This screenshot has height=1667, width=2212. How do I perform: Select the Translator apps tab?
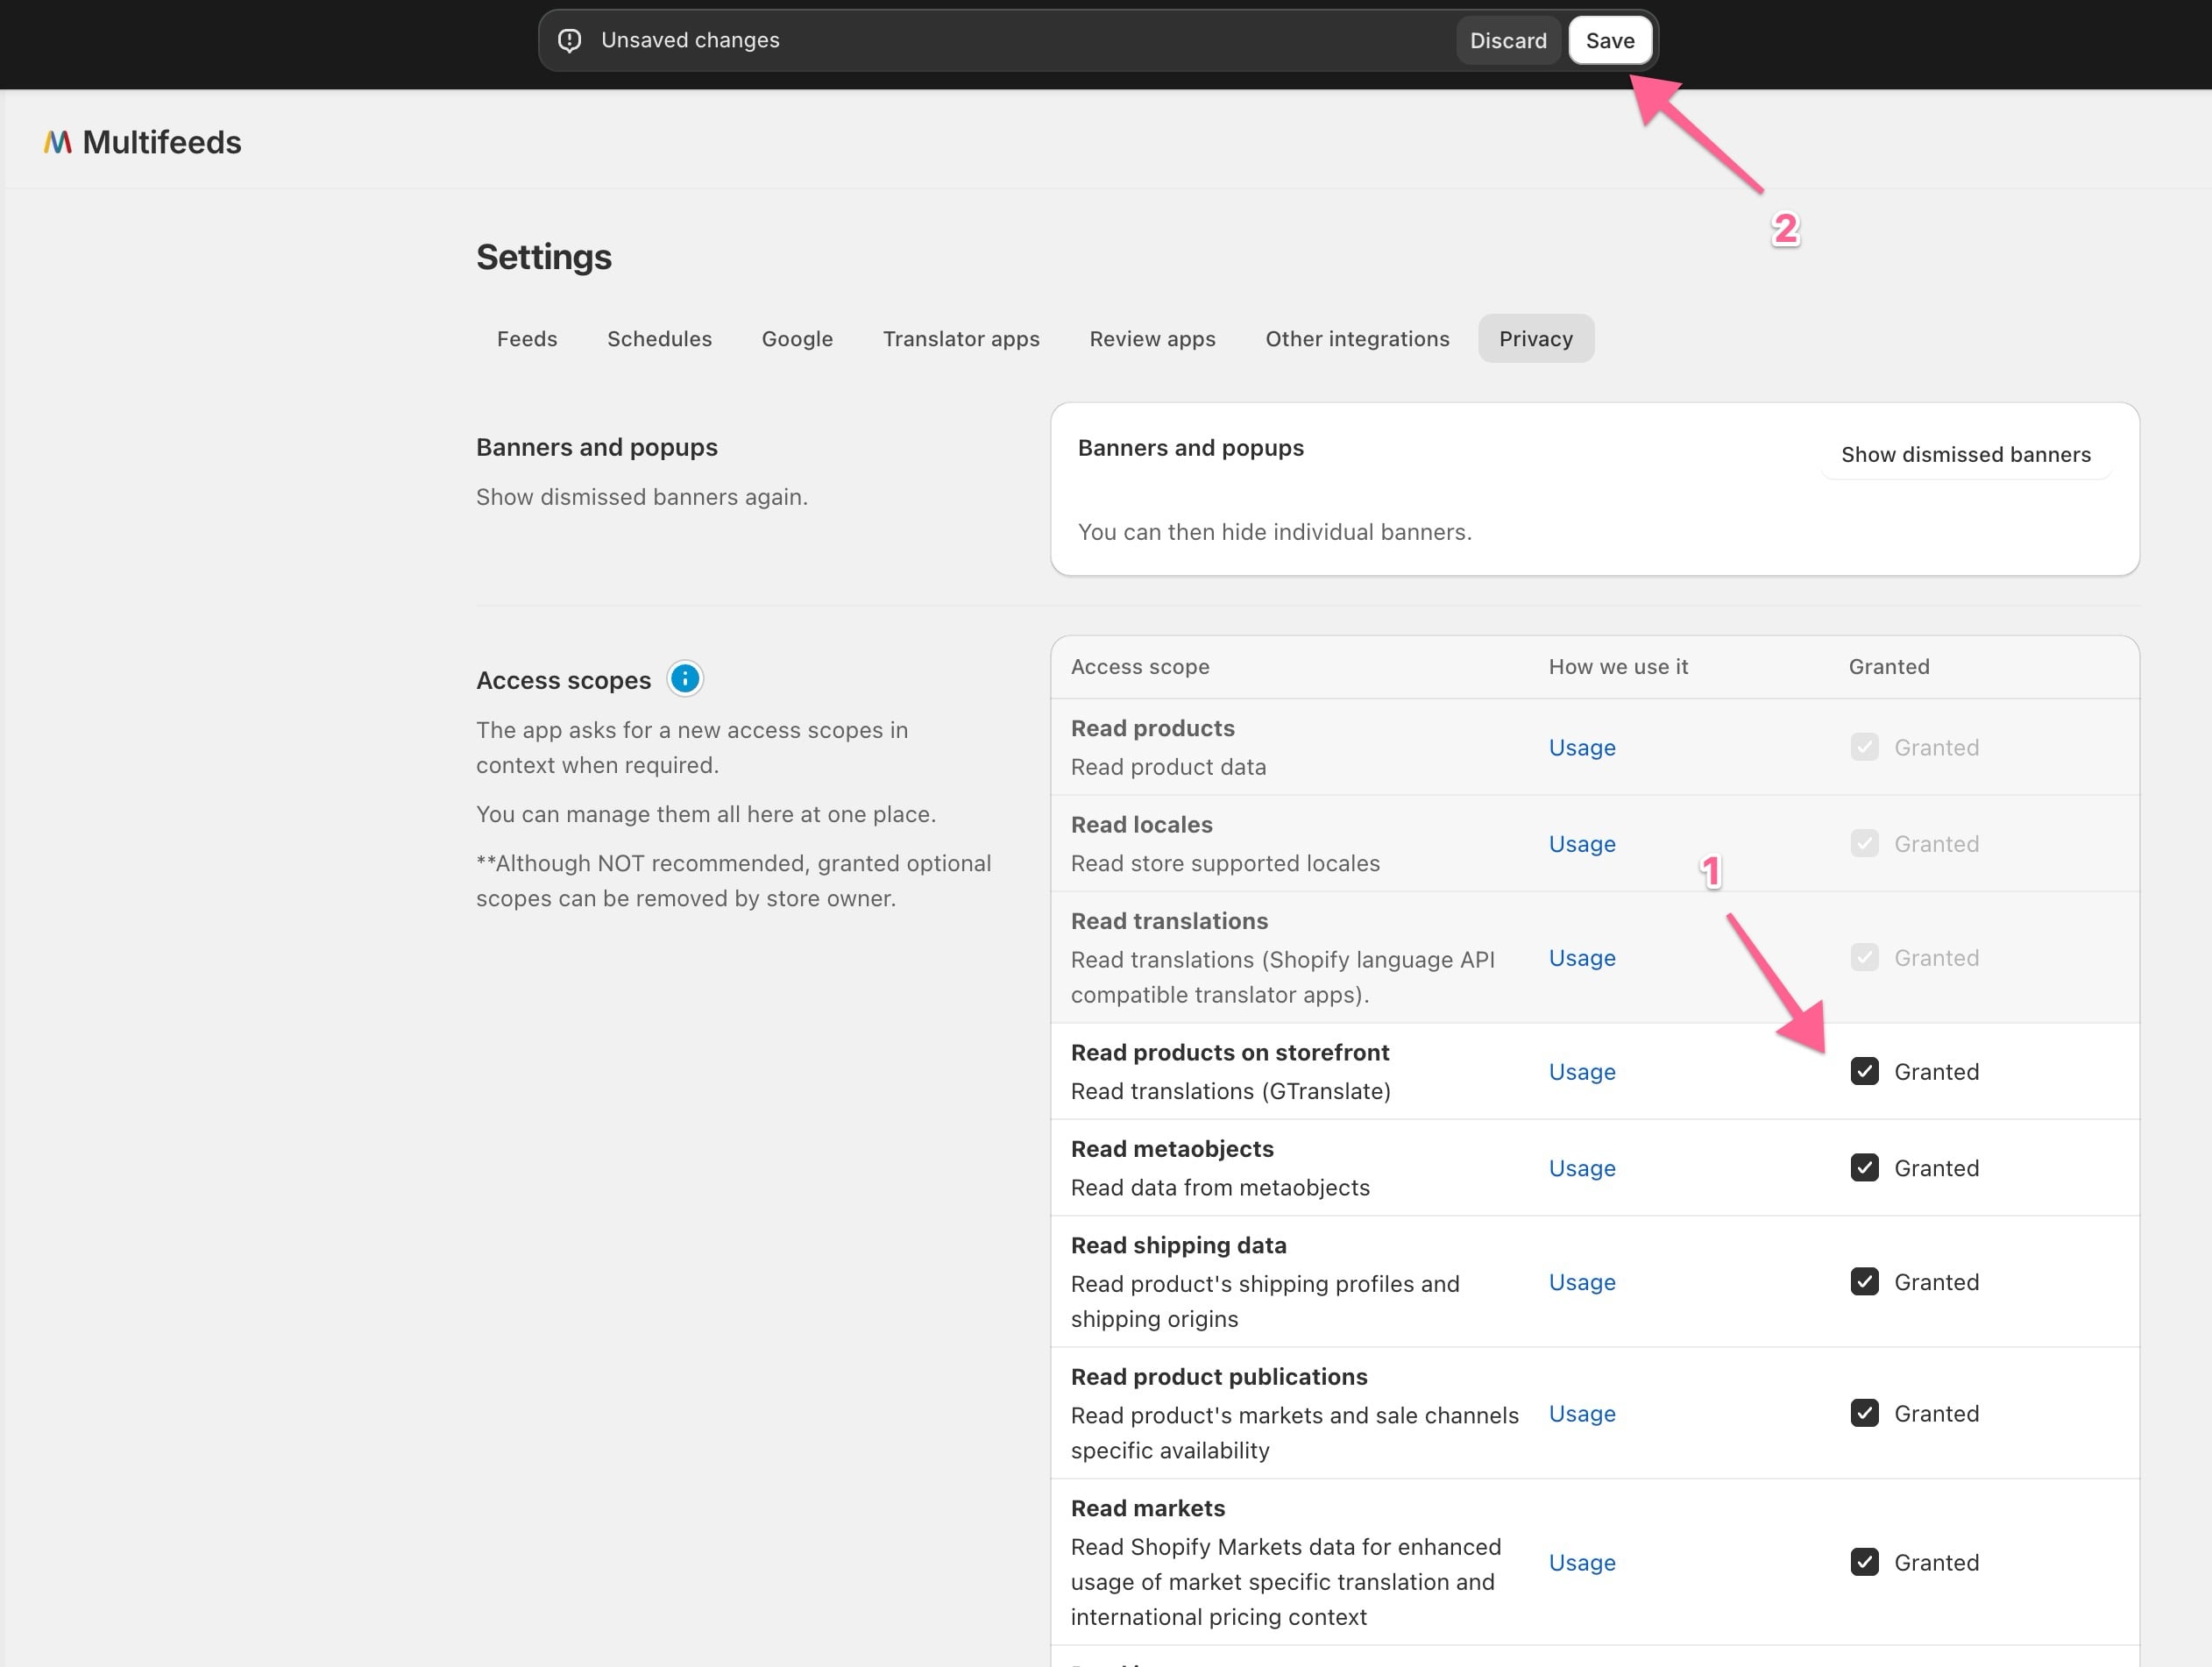coord(961,339)
